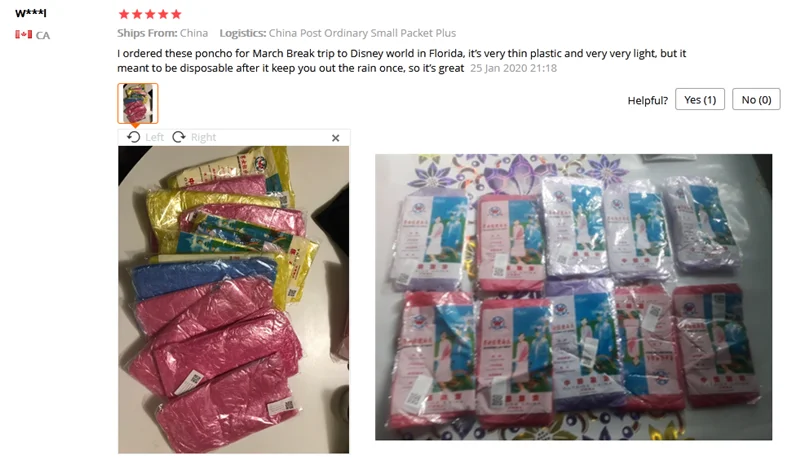Click the reviewer name W***l
This screenshot has height=464, width=800.
click(31, 13)
